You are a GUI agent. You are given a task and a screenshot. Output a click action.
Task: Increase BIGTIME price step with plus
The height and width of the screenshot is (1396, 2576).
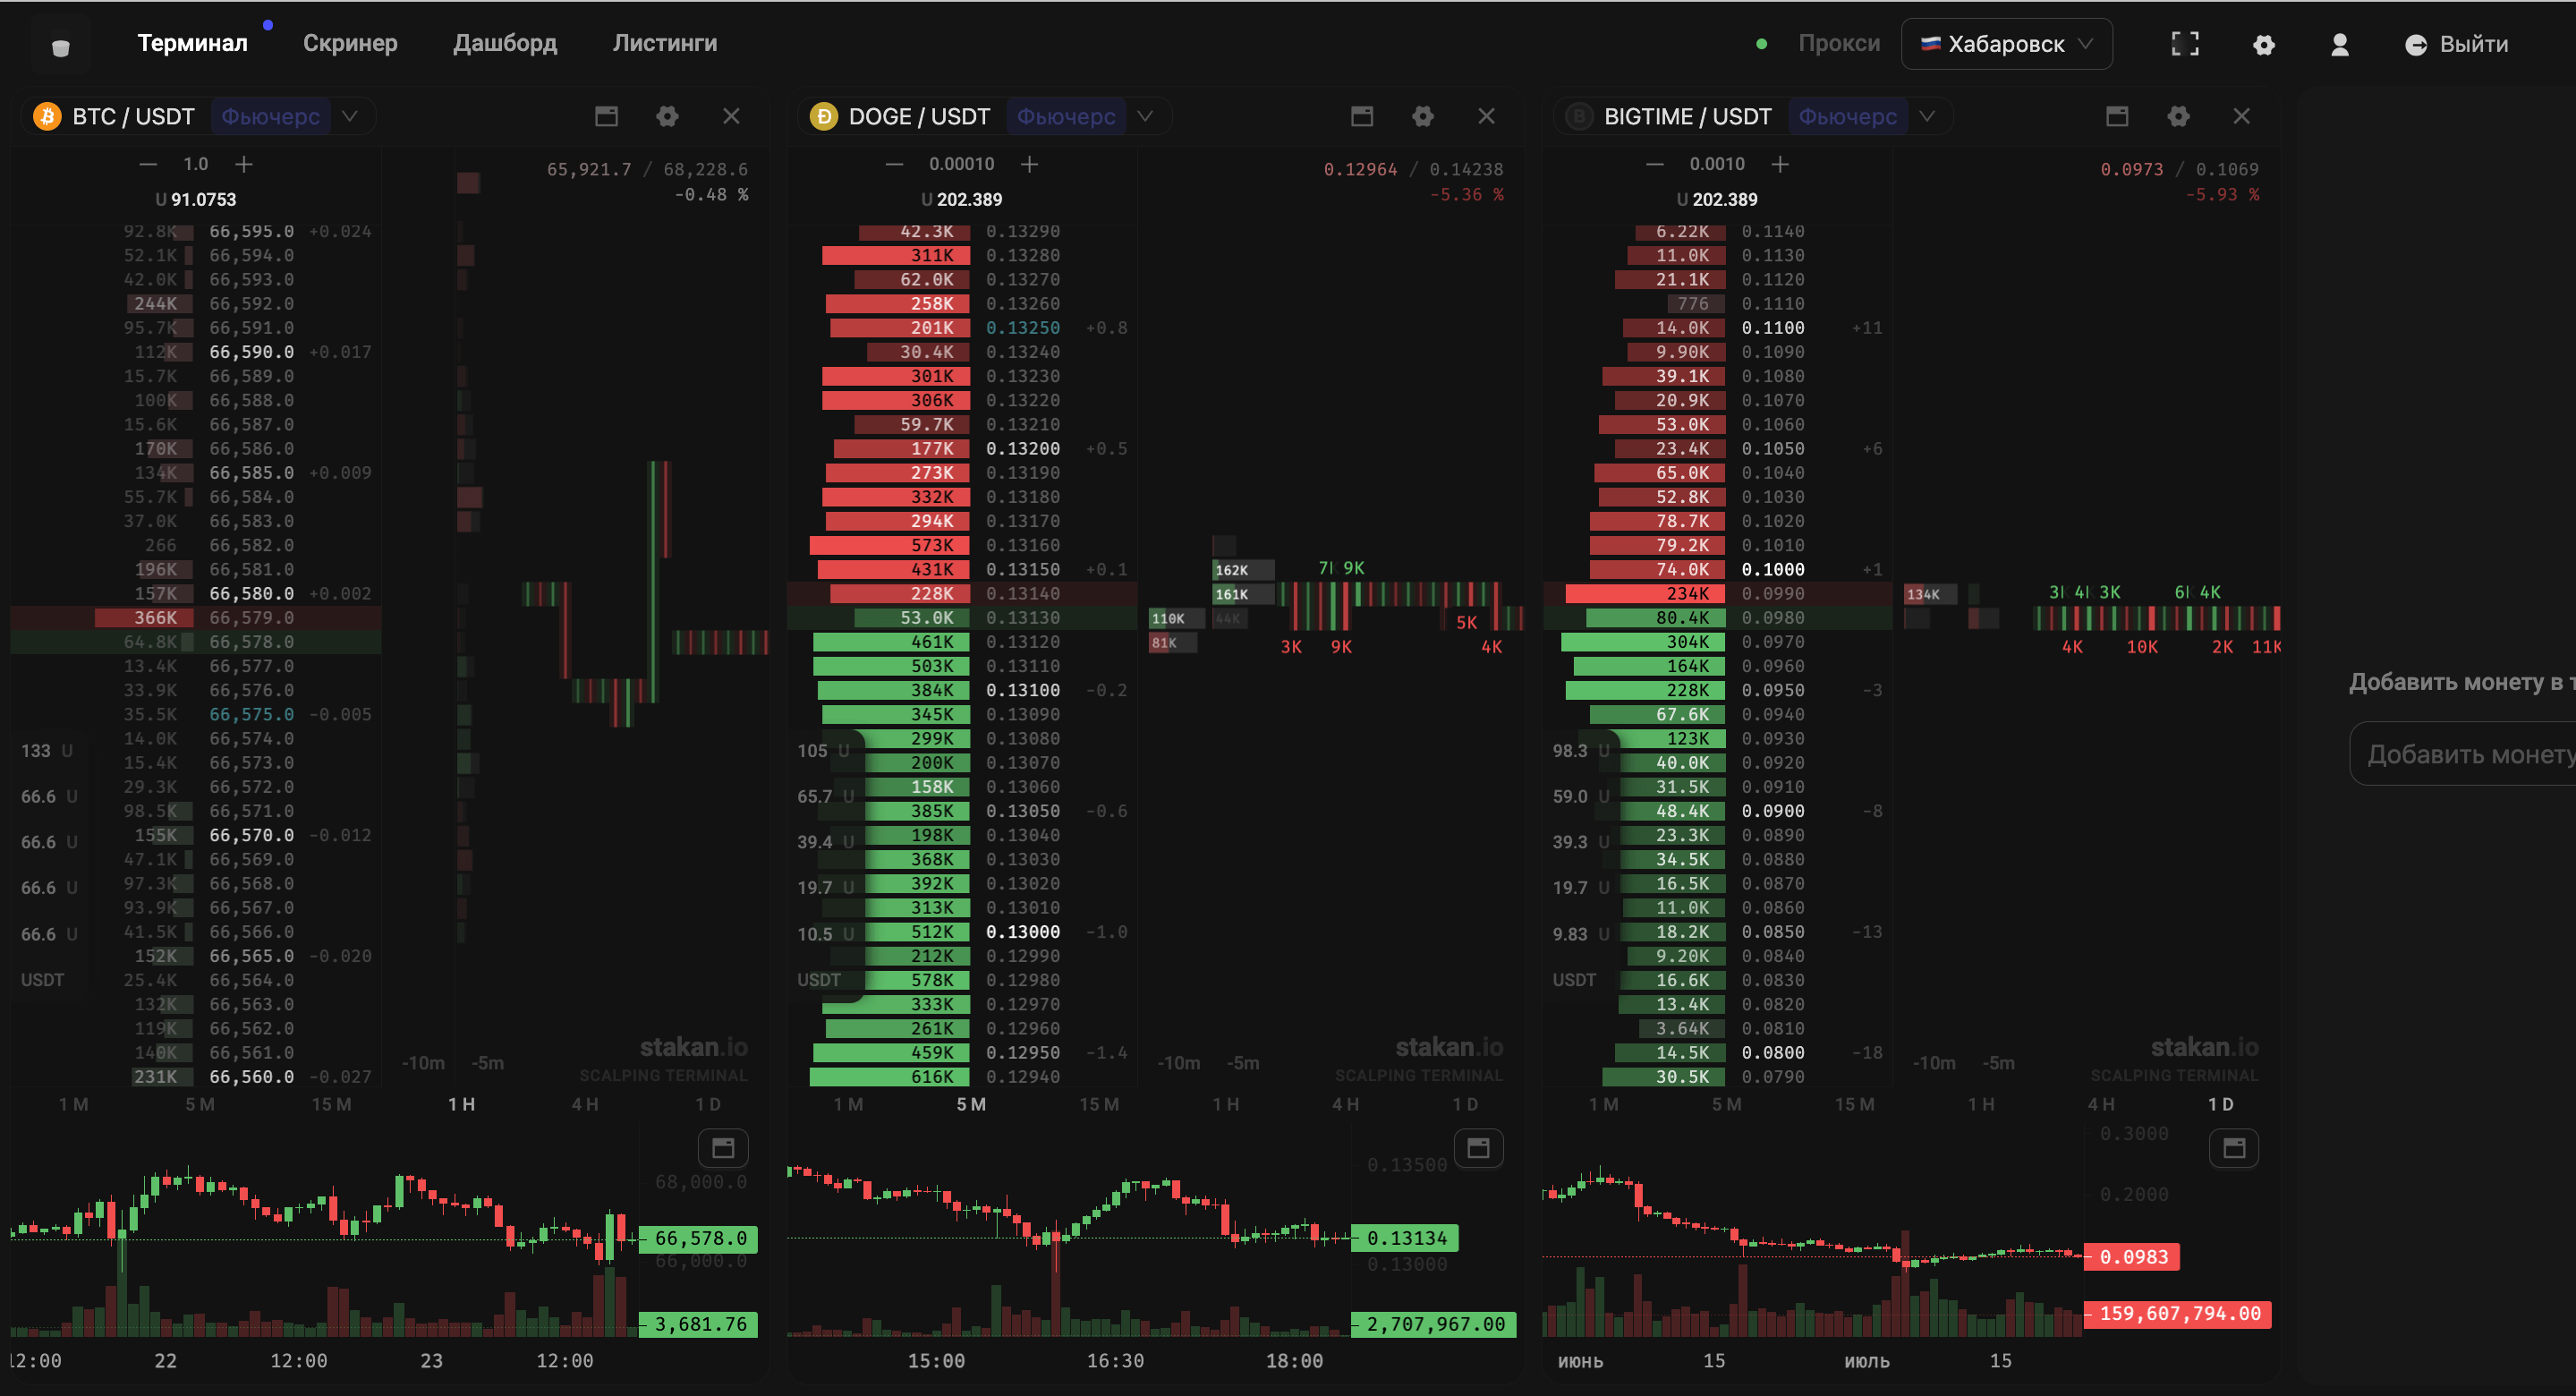1780,164
